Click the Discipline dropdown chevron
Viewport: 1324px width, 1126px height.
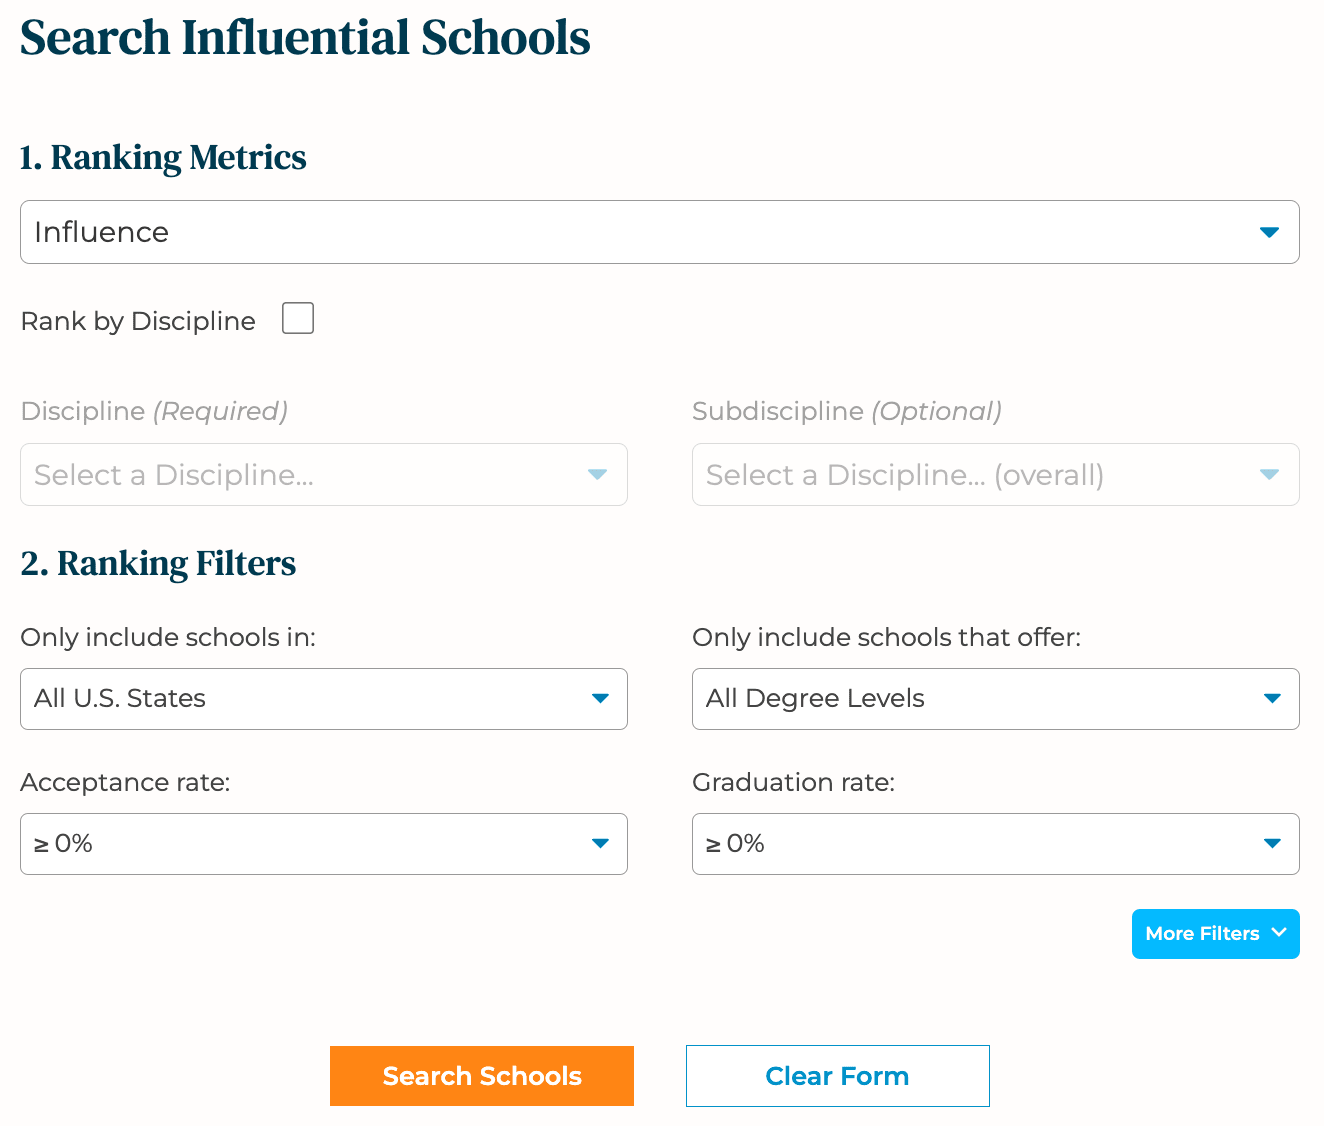(597, 474)
